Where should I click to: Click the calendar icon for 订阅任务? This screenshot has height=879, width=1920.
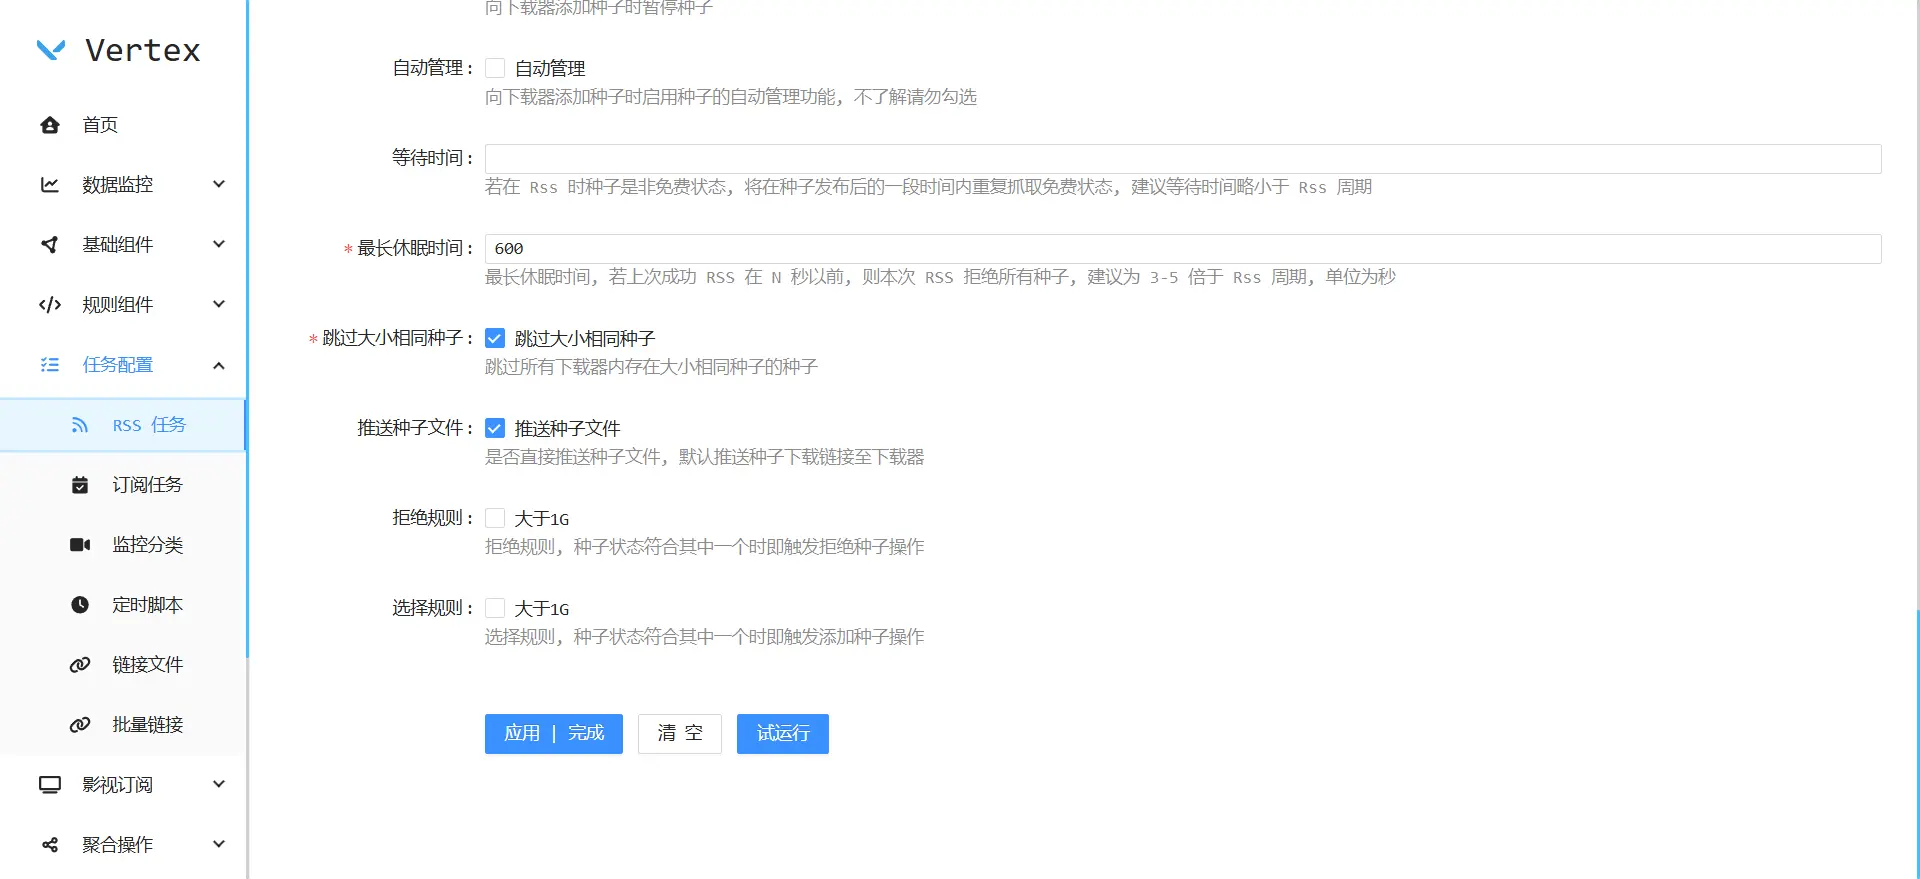pos(80,485)
